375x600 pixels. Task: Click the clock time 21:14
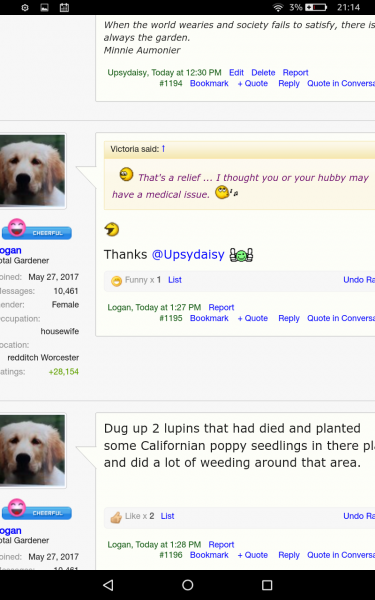(x=348, y=7)
